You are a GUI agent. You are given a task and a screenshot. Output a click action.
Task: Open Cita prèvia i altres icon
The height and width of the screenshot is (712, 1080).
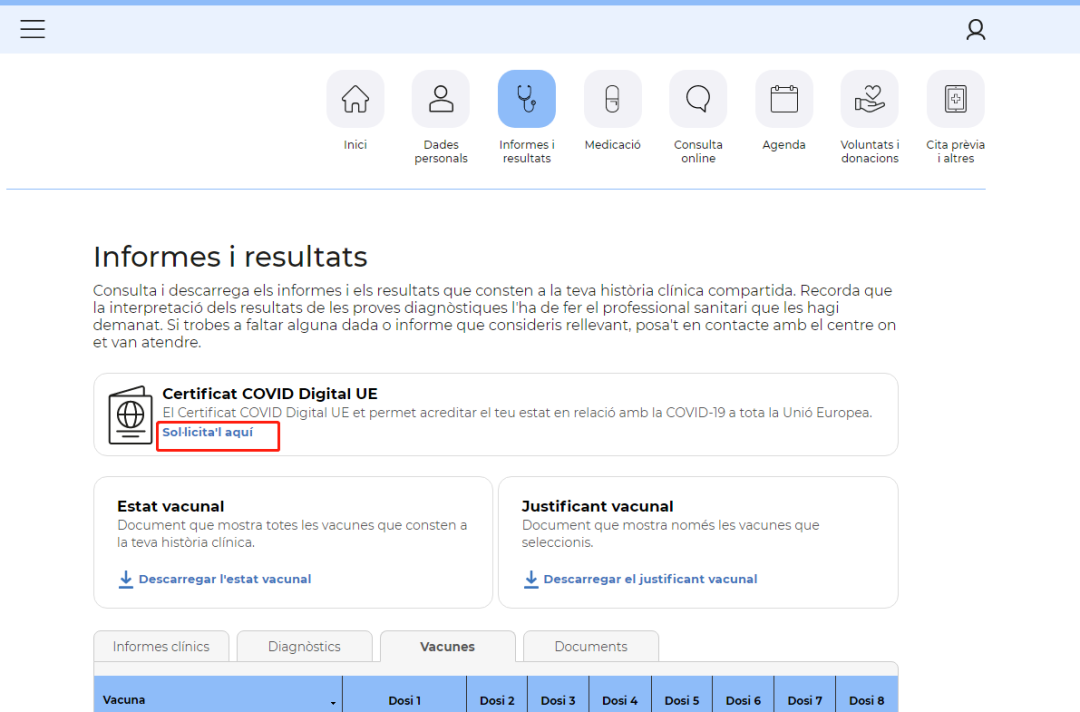(x=955, y=99)
